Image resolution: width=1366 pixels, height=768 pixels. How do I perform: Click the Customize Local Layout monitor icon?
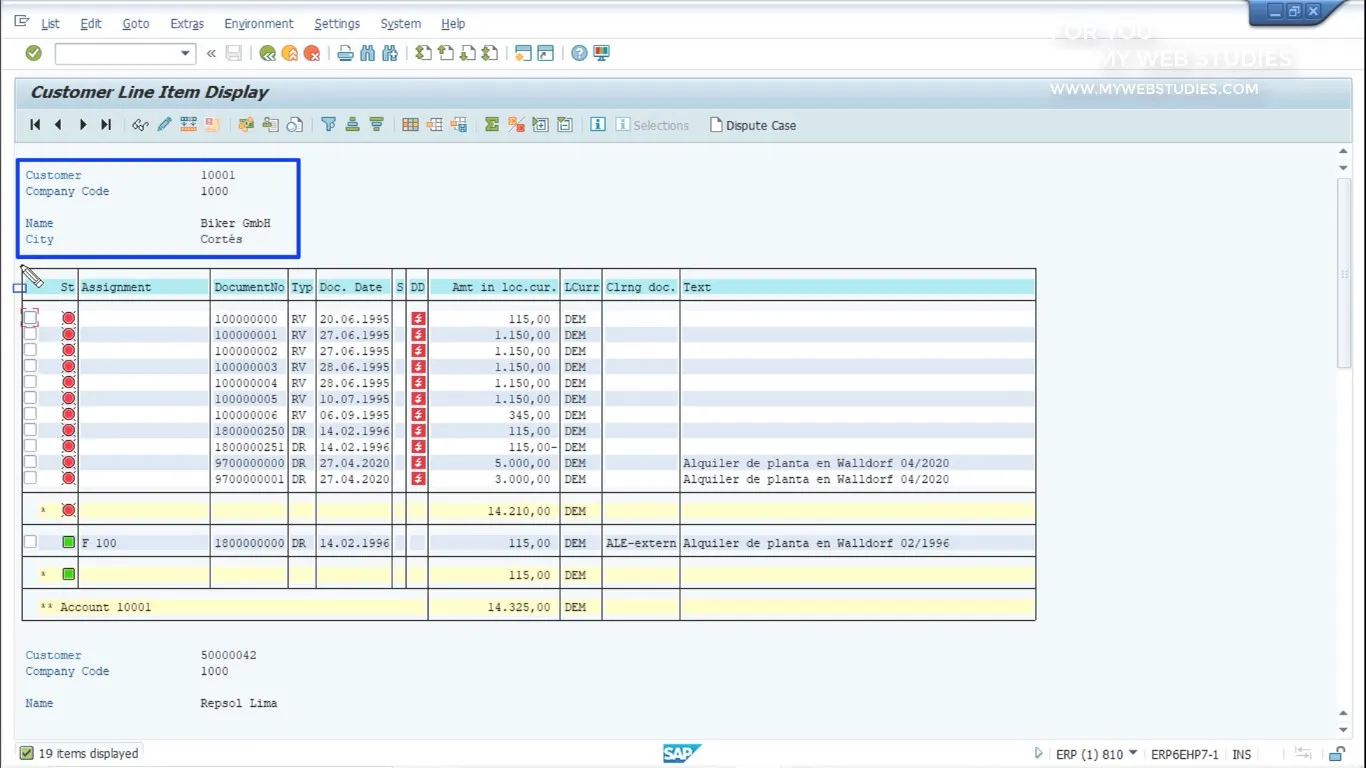tap(601, 53)
